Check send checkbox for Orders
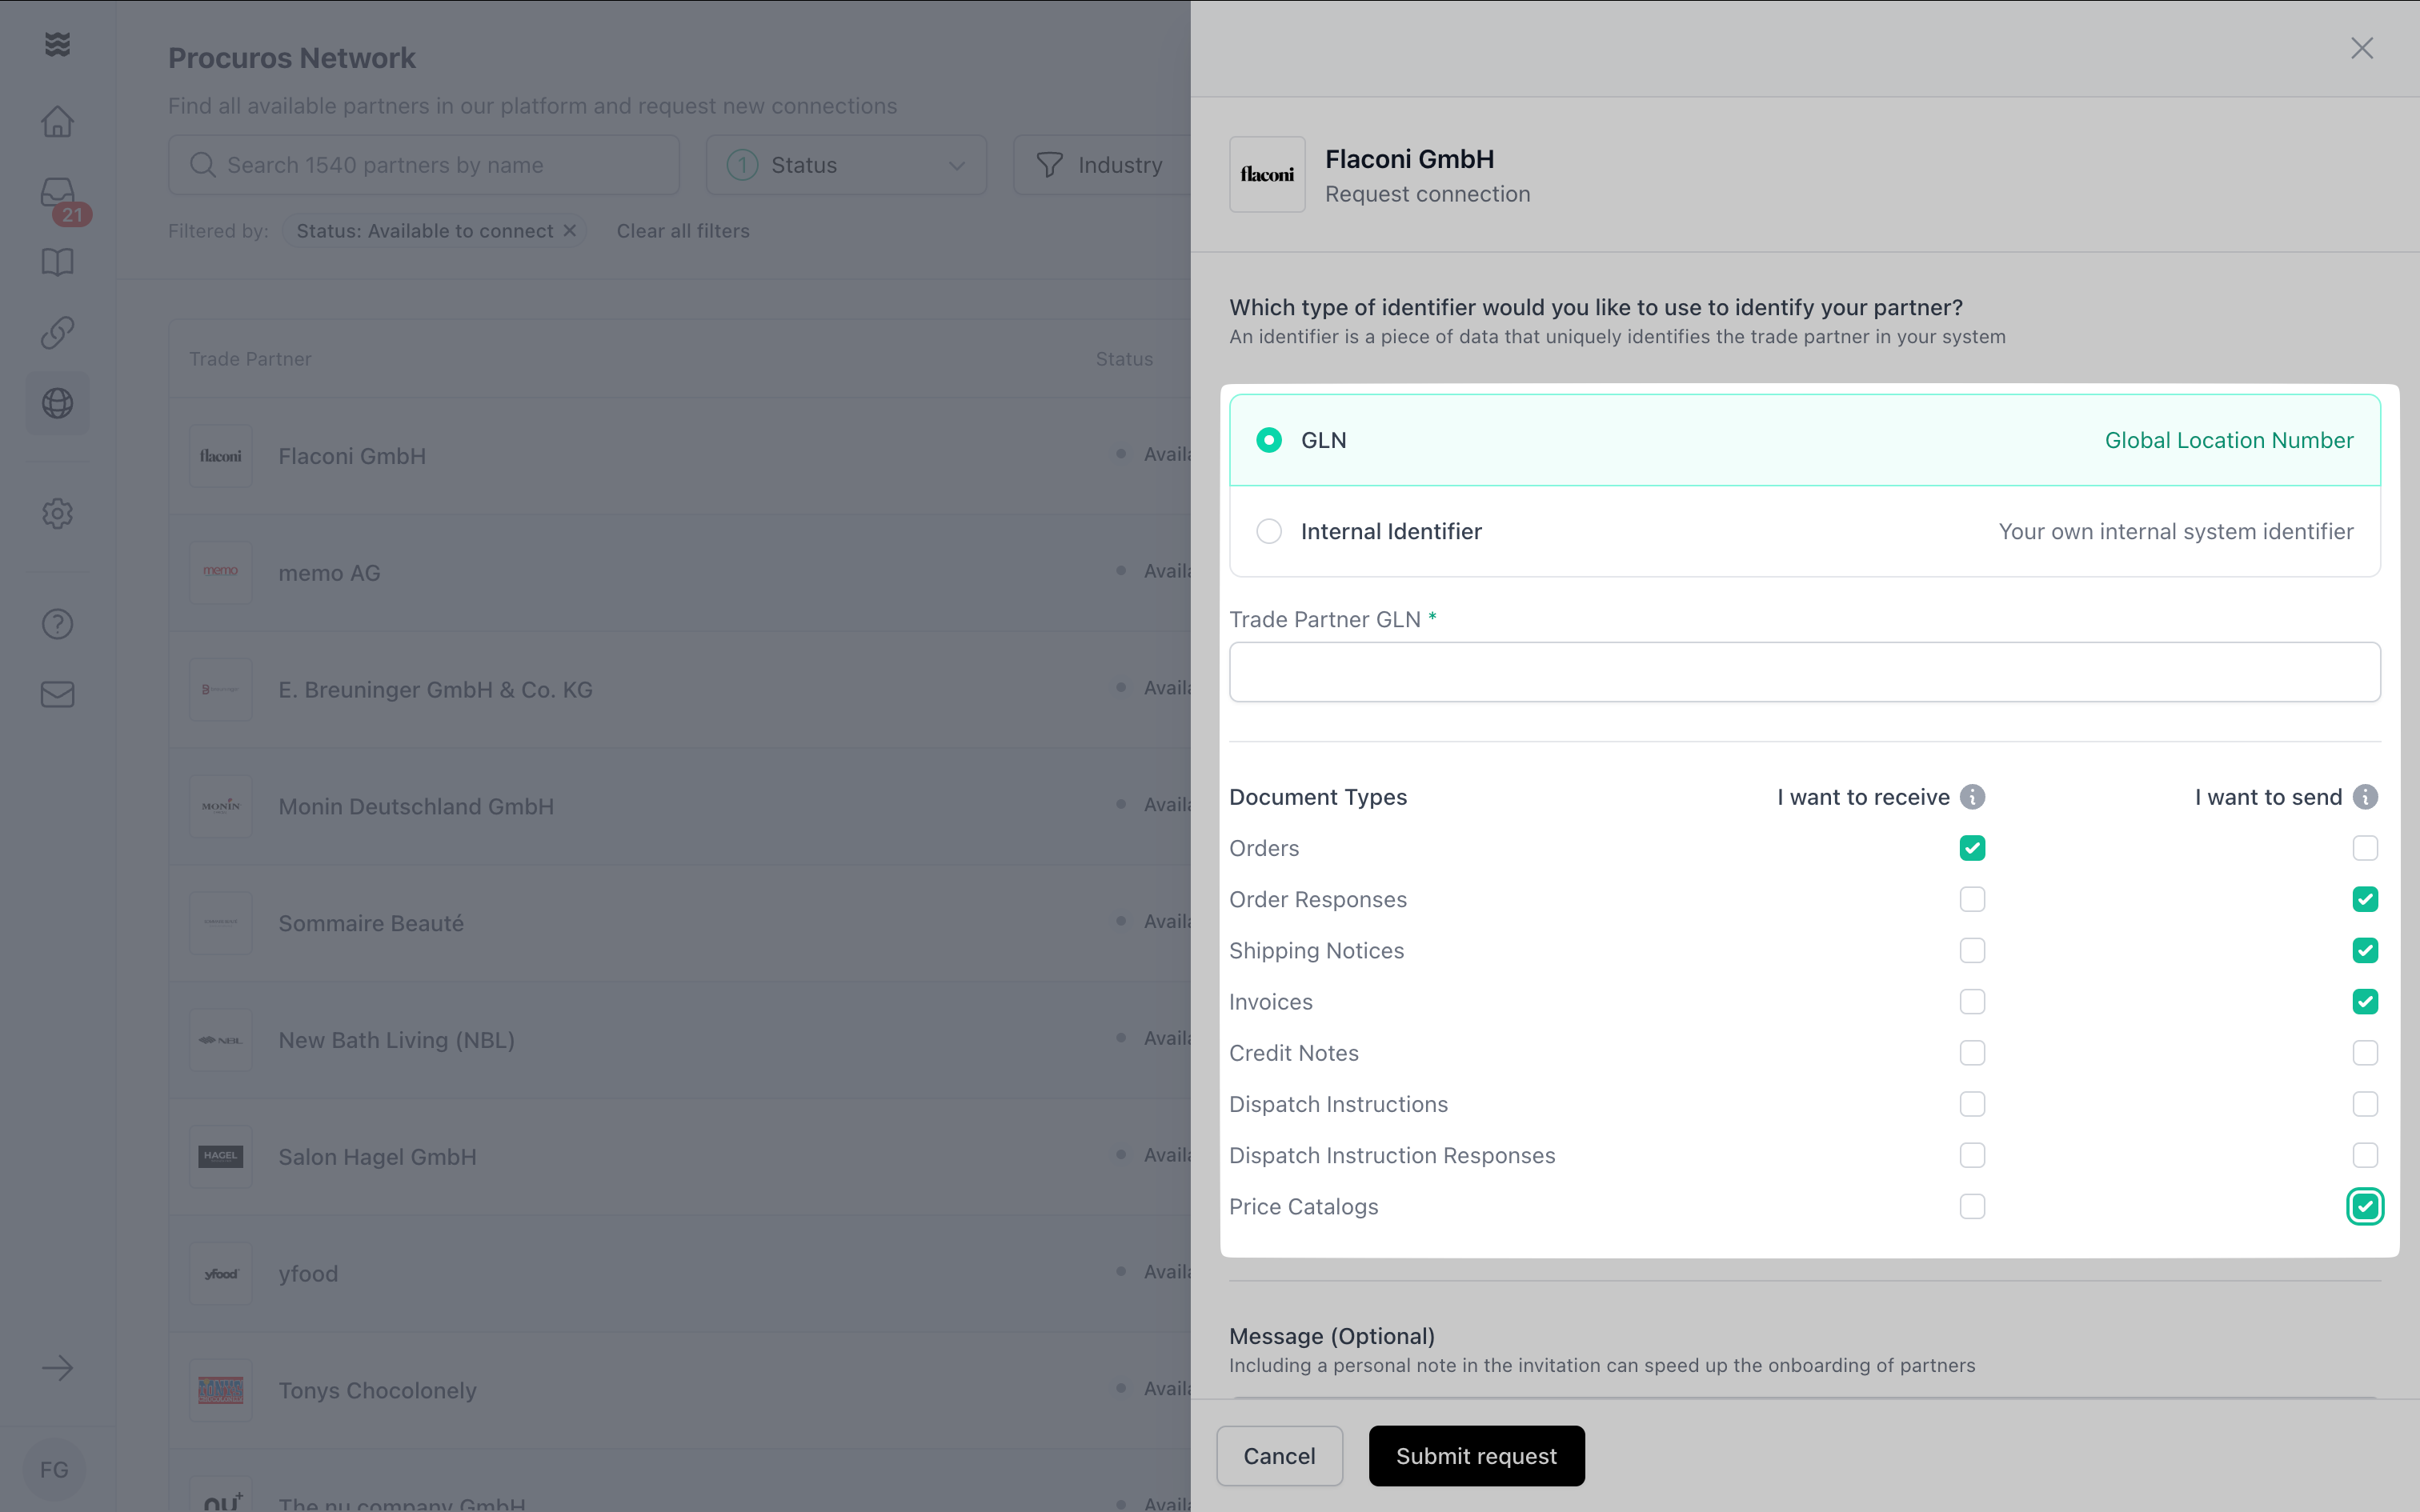This screenshot has width=2420, height=1512. tap(2365, 848)
